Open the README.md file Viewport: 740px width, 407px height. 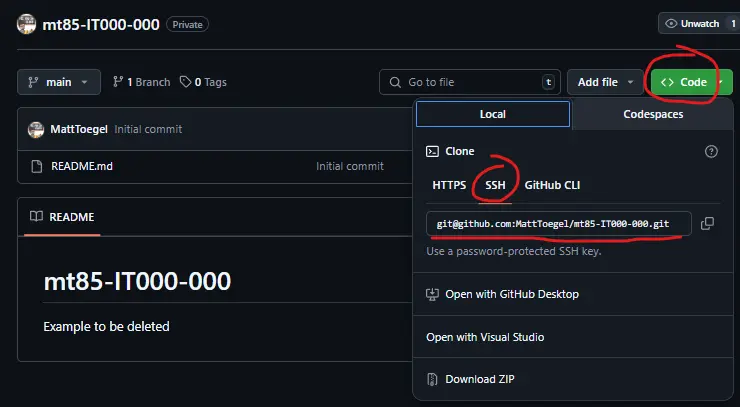[82, 166]
